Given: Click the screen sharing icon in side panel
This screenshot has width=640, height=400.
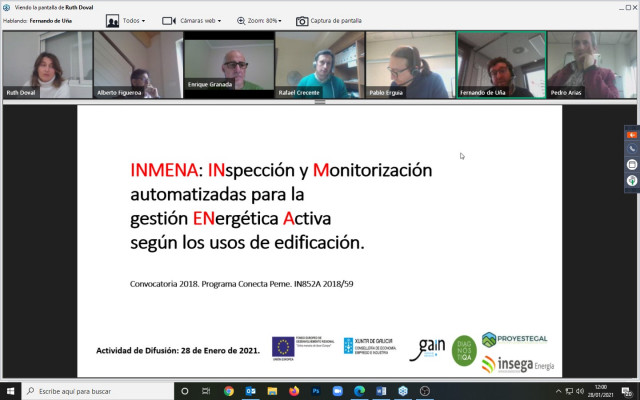Looking at the screenshot, I should pos(632,164).
